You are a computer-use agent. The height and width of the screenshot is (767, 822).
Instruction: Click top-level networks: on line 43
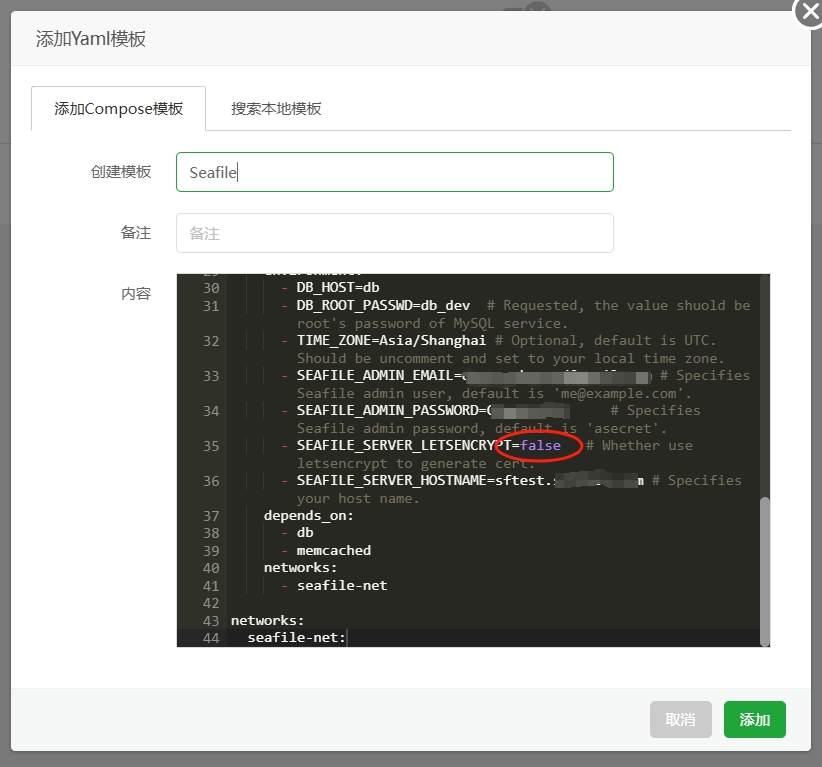point(267,621)
